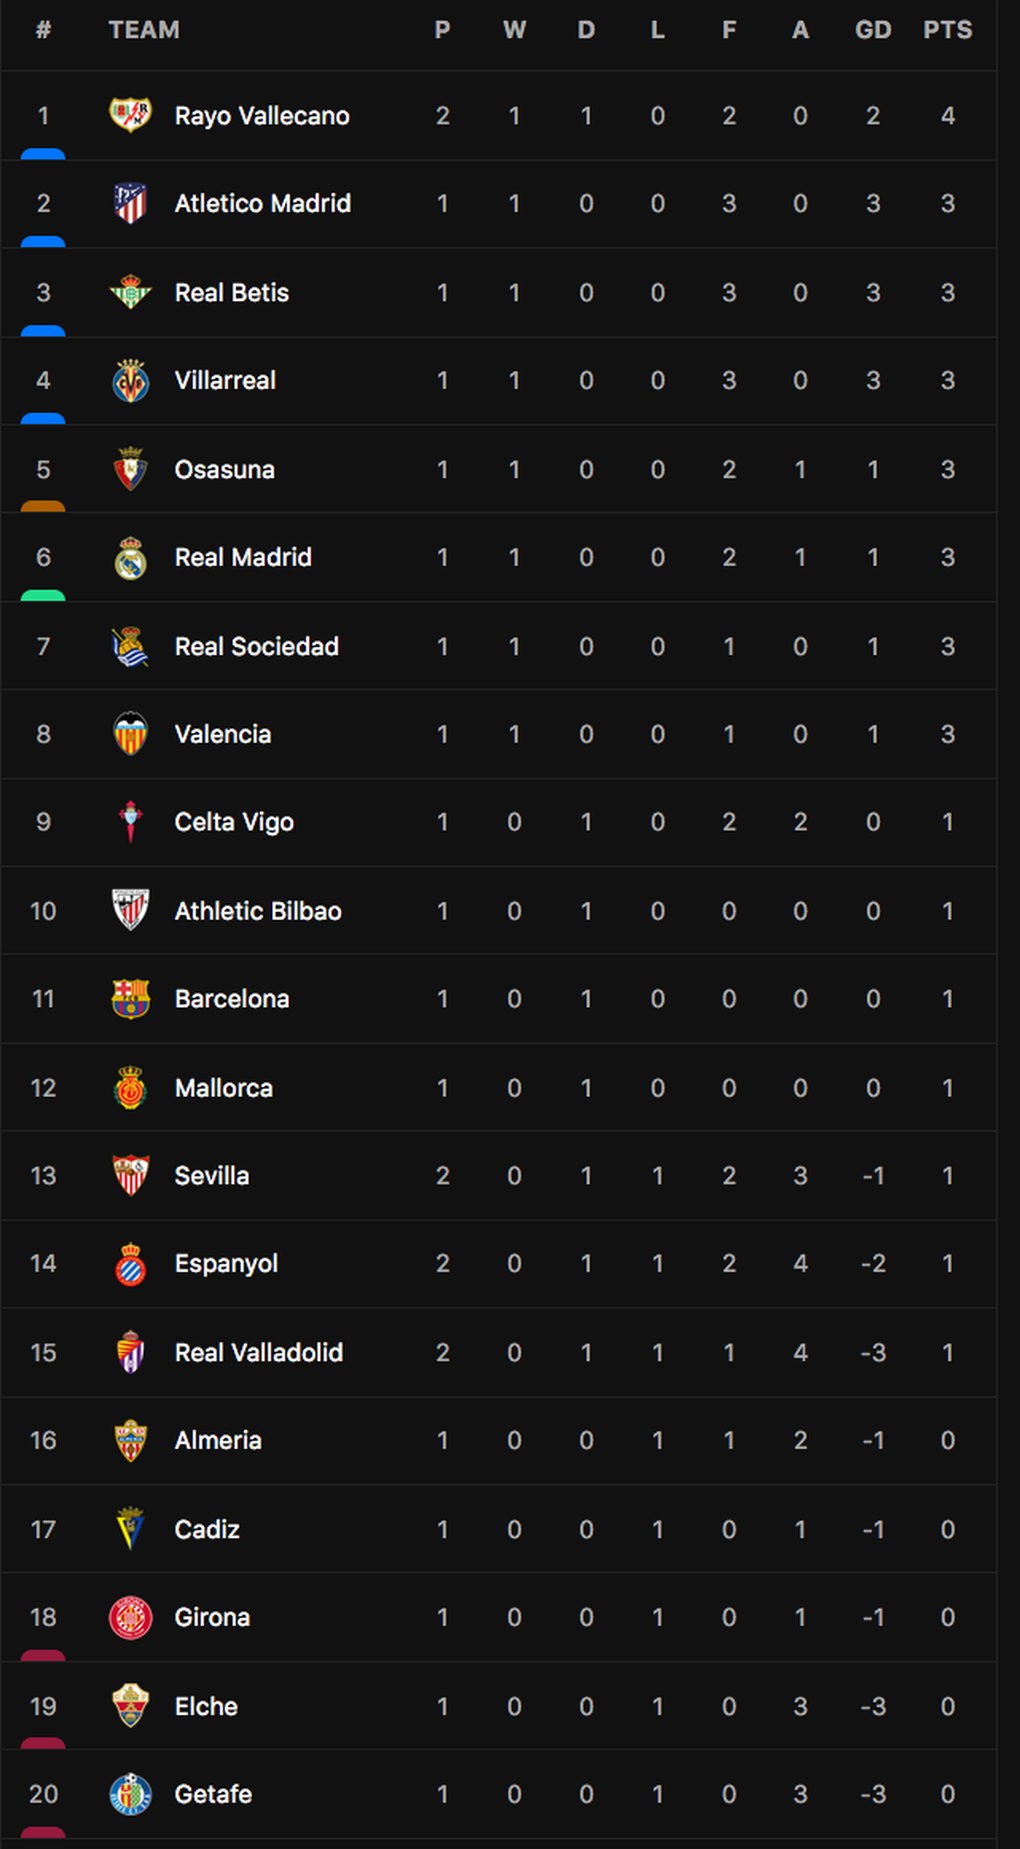Select the Girona red round crest
This screenshot has height=1849, width=1020.
(x=130, y=1617)
